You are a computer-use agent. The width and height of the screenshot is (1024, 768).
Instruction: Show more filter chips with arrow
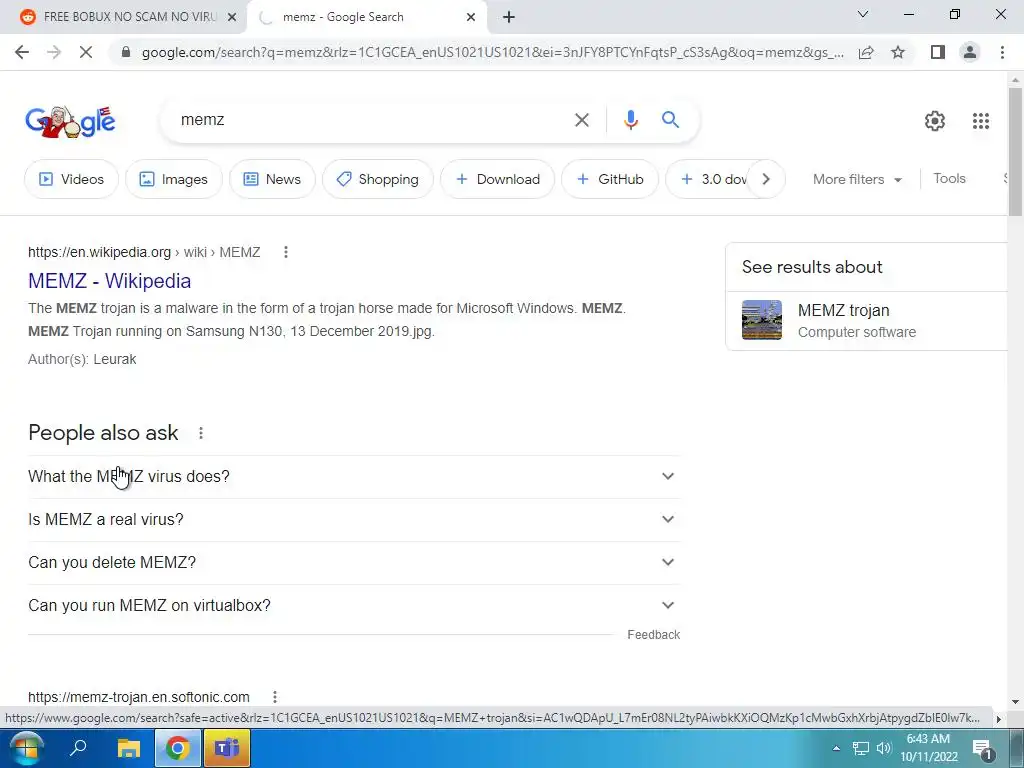point(766,179)
